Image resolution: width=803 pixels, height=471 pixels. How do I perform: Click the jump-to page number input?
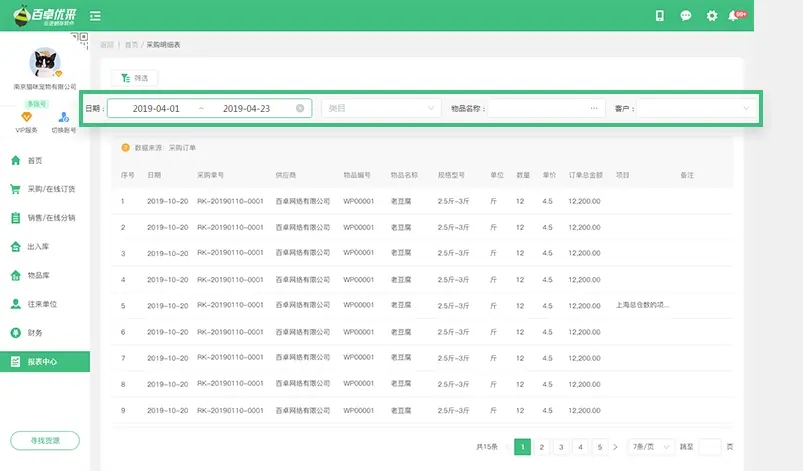coord(710,447)
